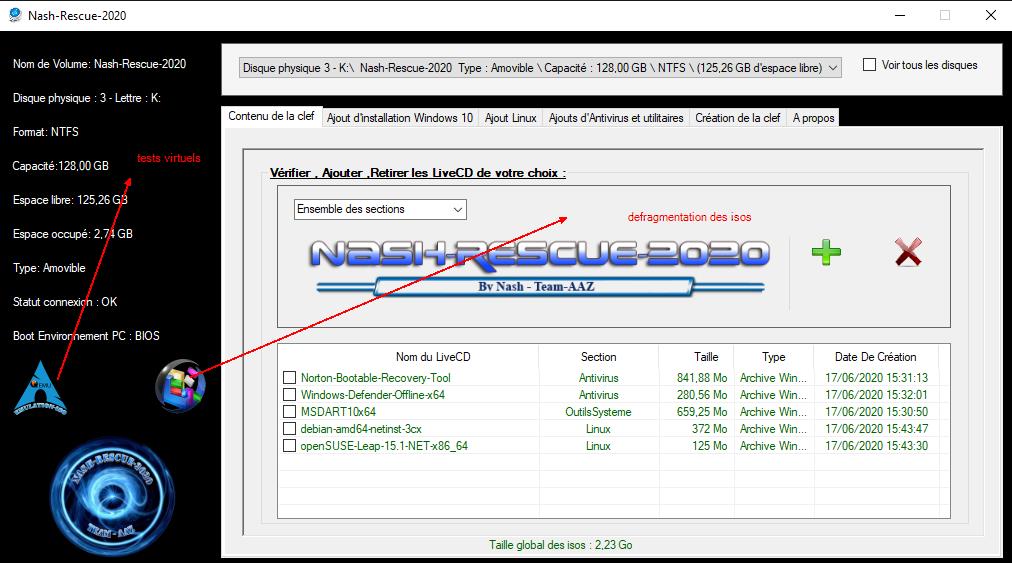
Task: Sort by Date De Création column header
Action: (875, 357)
